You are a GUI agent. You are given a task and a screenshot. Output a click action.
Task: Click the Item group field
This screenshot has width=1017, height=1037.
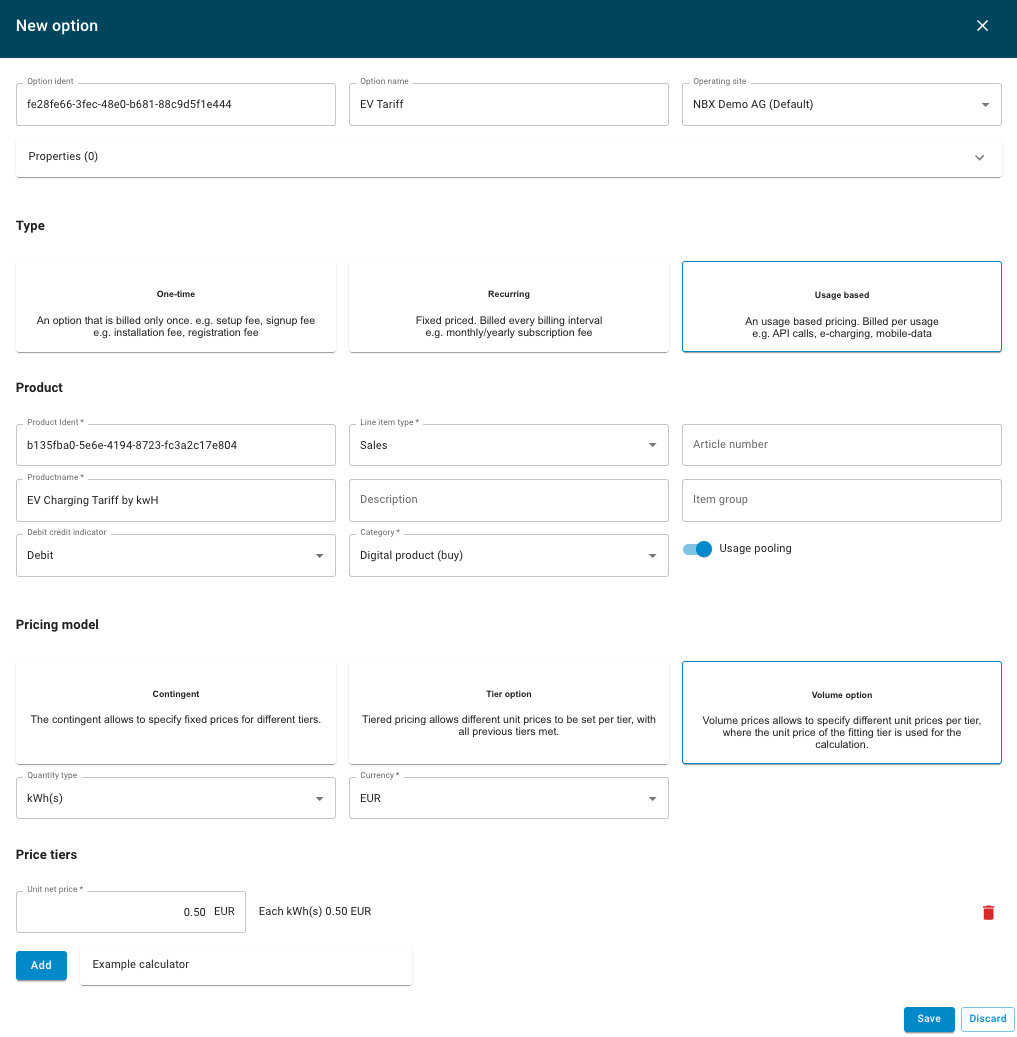point(841,501)
